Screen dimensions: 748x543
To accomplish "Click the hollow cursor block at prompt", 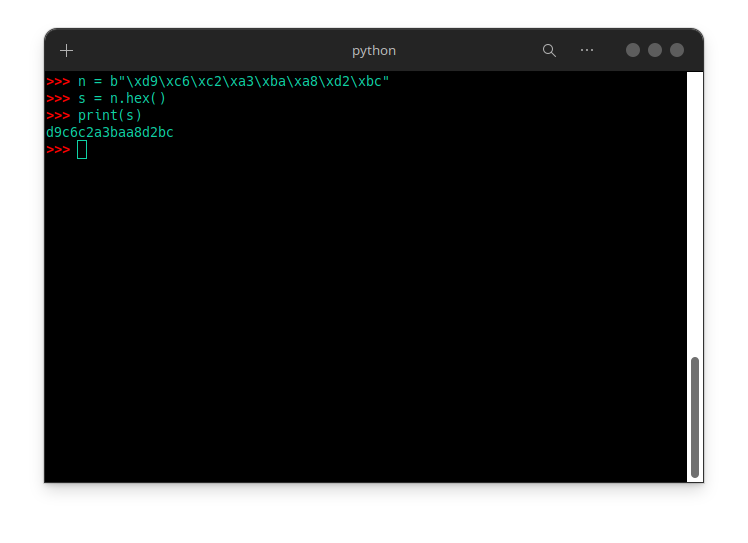I will [82, 150].
